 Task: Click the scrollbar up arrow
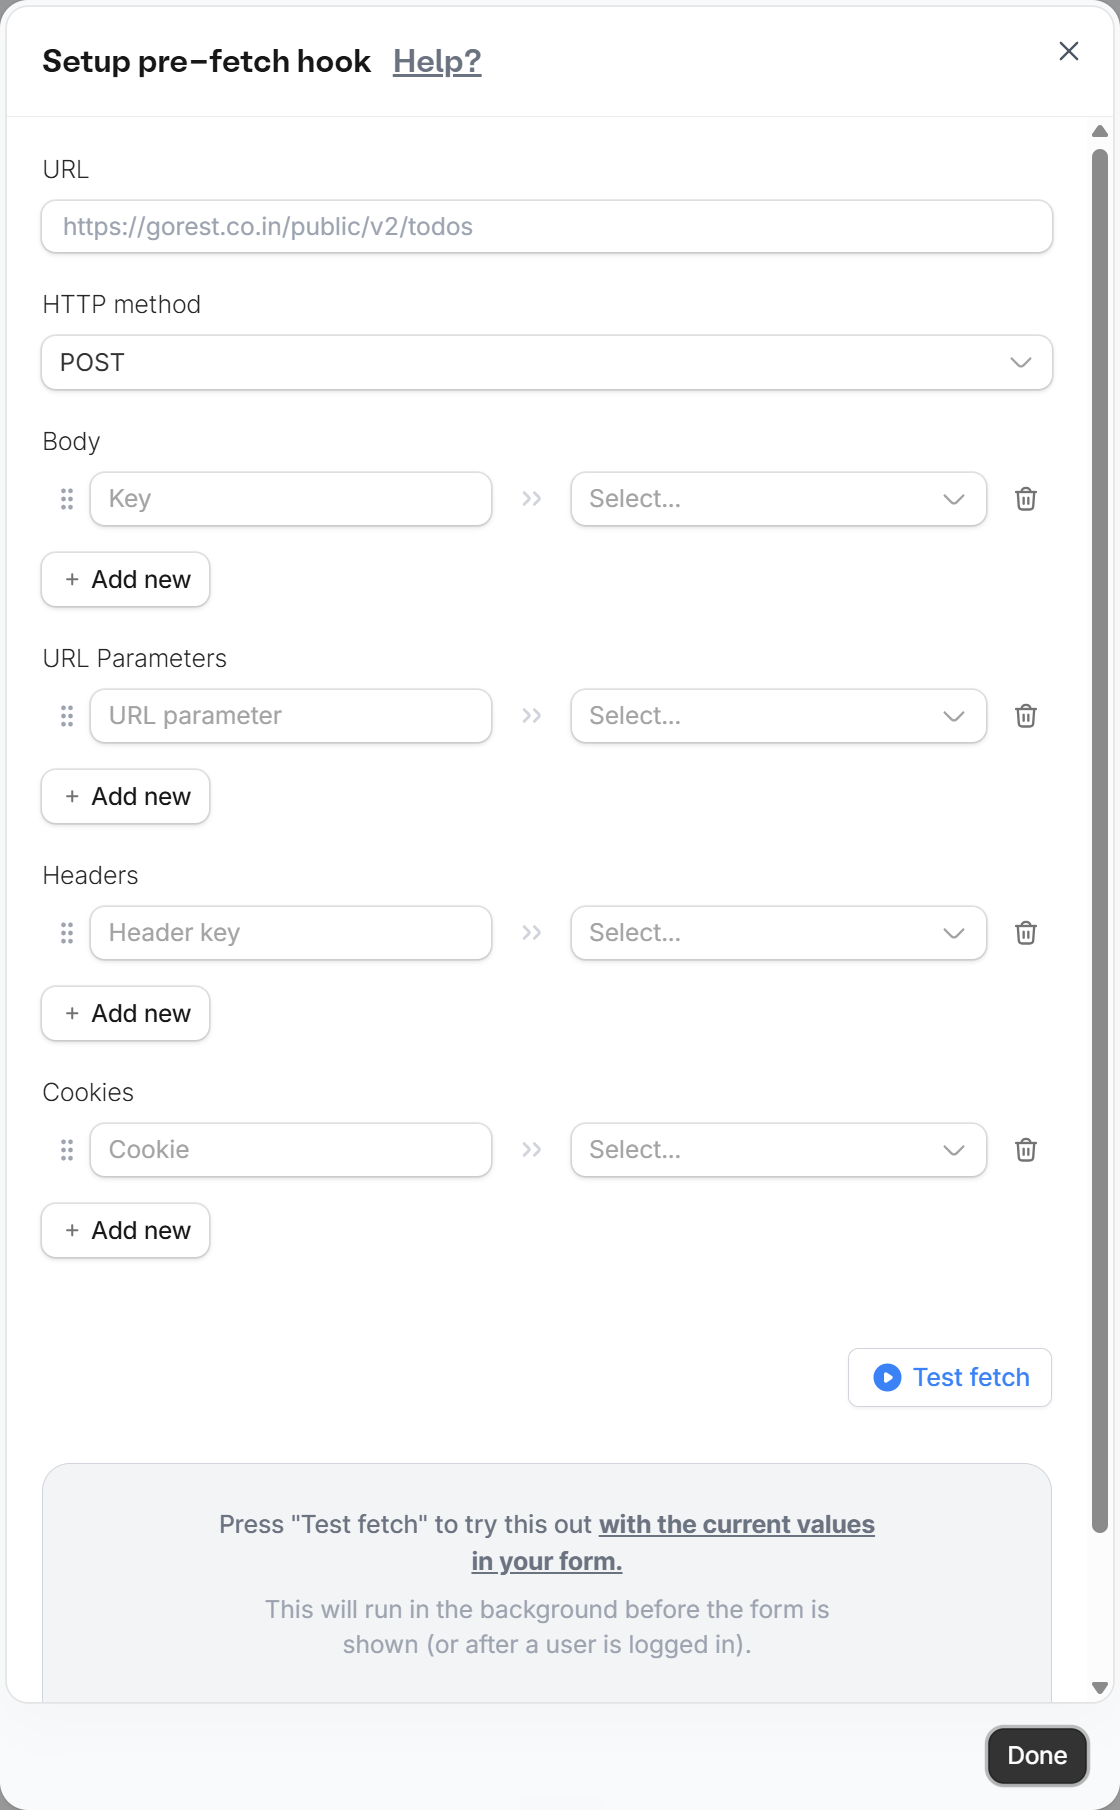pyautogui.click(x=1100, y=131)
